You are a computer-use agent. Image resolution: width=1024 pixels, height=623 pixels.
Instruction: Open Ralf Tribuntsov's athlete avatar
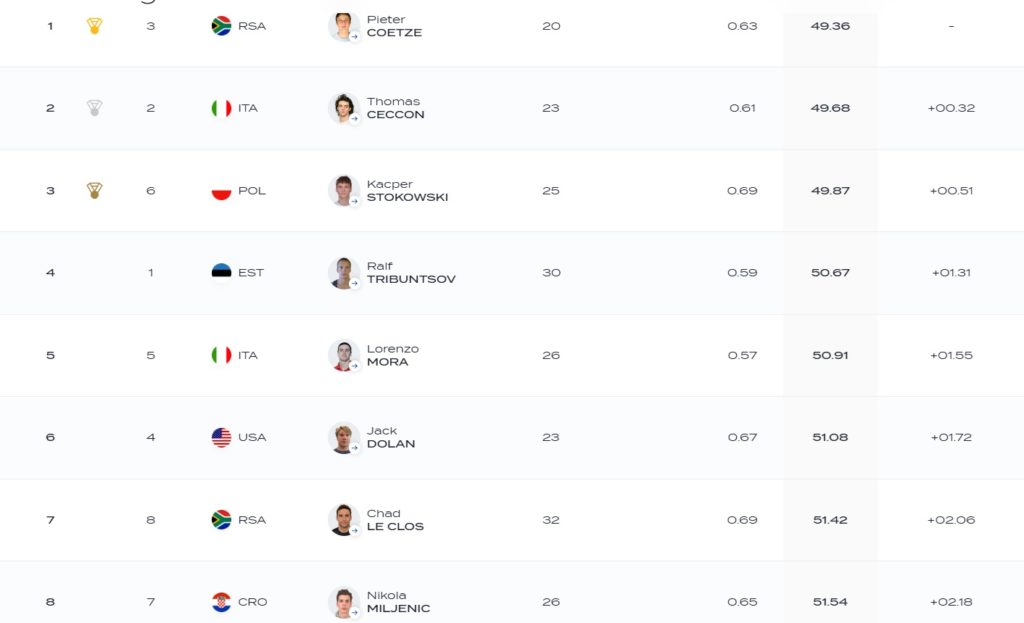344,273
